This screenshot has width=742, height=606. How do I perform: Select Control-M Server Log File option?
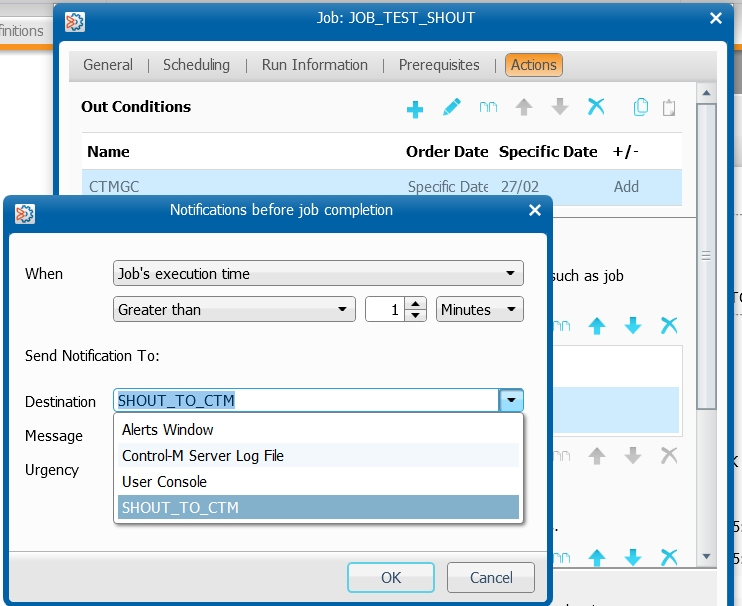point(318,456)
